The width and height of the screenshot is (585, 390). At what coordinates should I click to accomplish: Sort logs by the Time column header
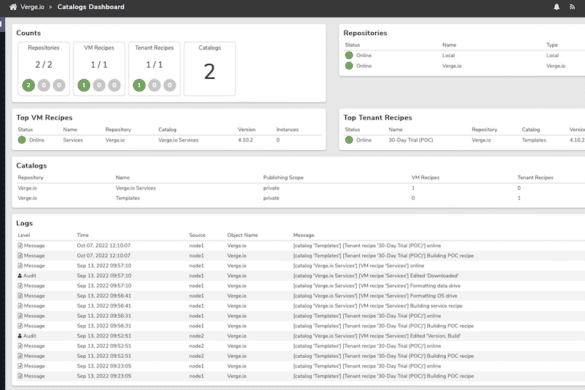82,235
